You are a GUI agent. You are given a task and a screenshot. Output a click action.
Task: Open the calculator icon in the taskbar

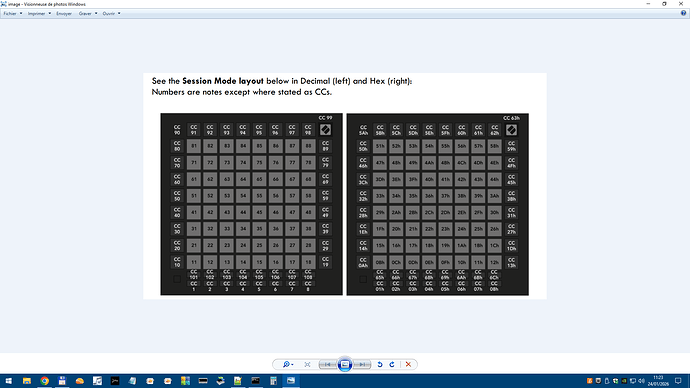[273, 381]
